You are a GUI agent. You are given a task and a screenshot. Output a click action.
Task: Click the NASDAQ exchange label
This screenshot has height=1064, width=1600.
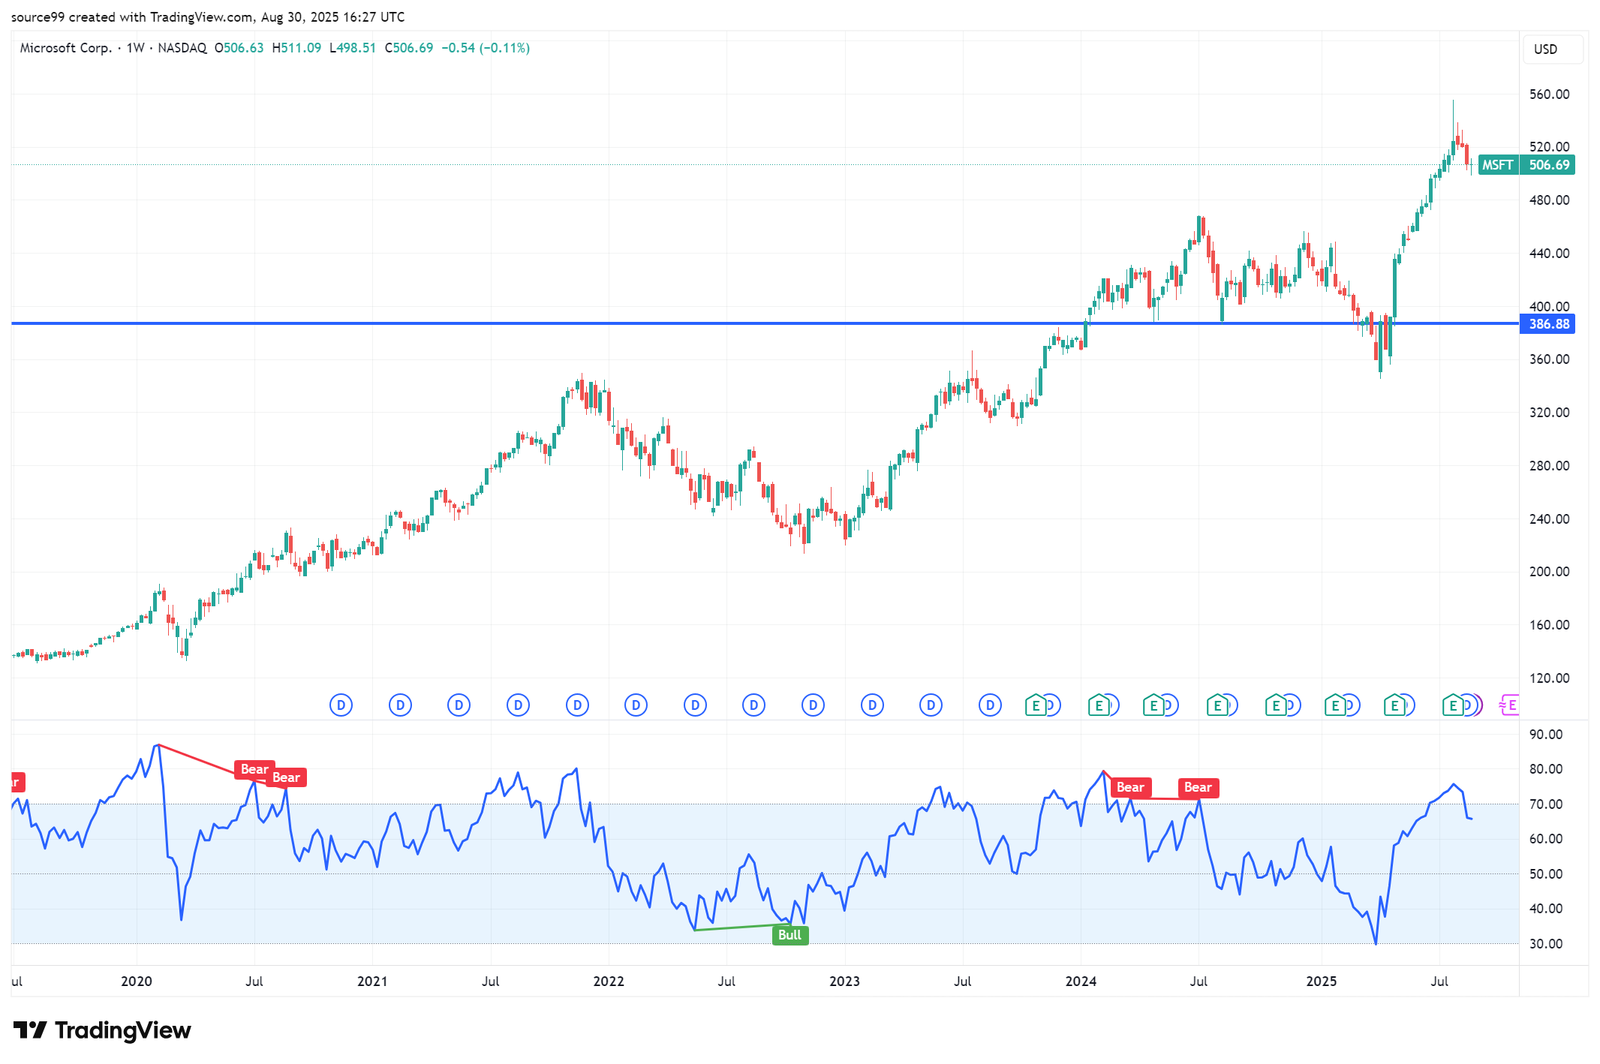coord(182,48)
